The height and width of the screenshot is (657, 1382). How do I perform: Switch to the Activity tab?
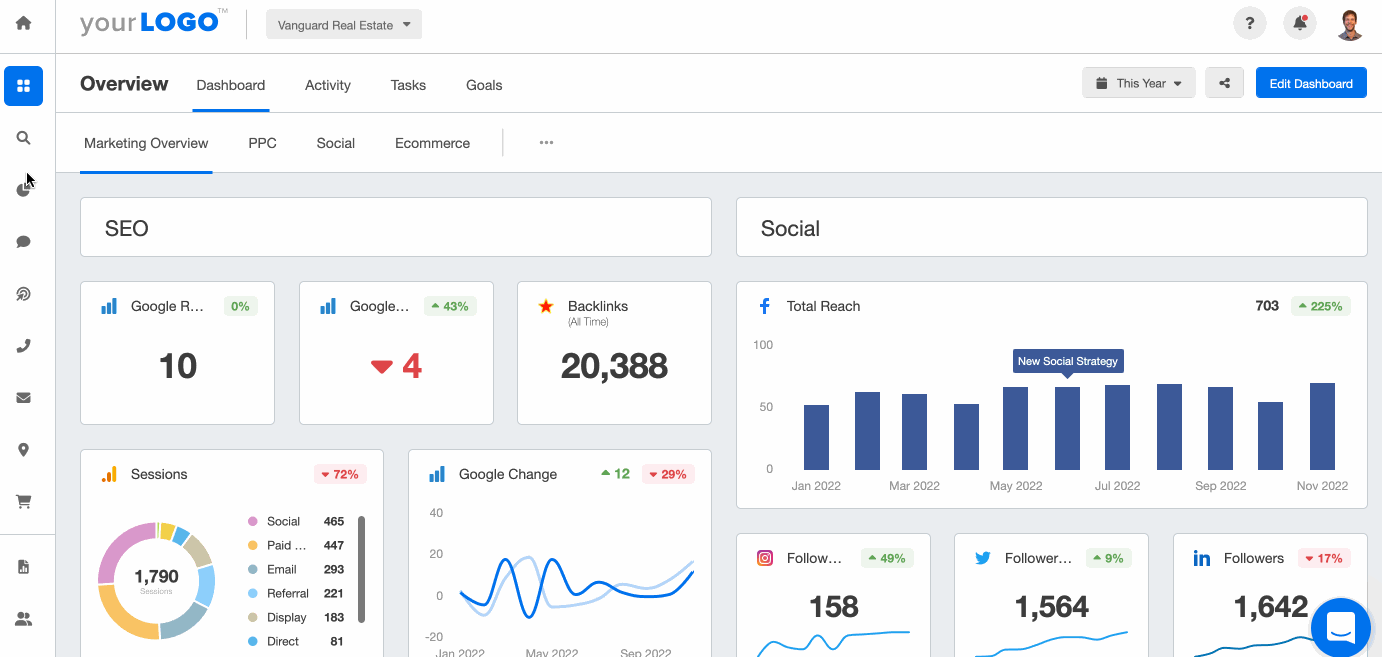tap(327, 85)
